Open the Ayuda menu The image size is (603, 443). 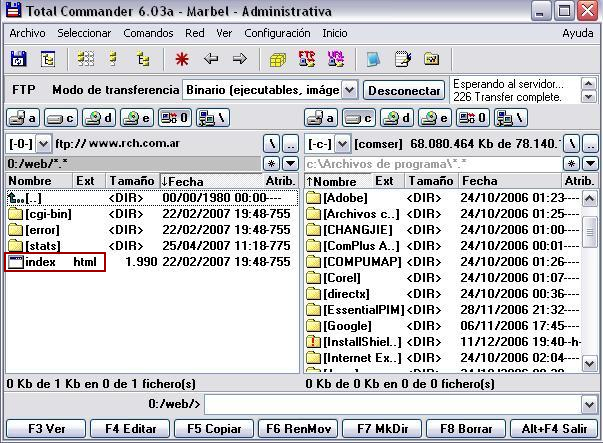(578, 33)
